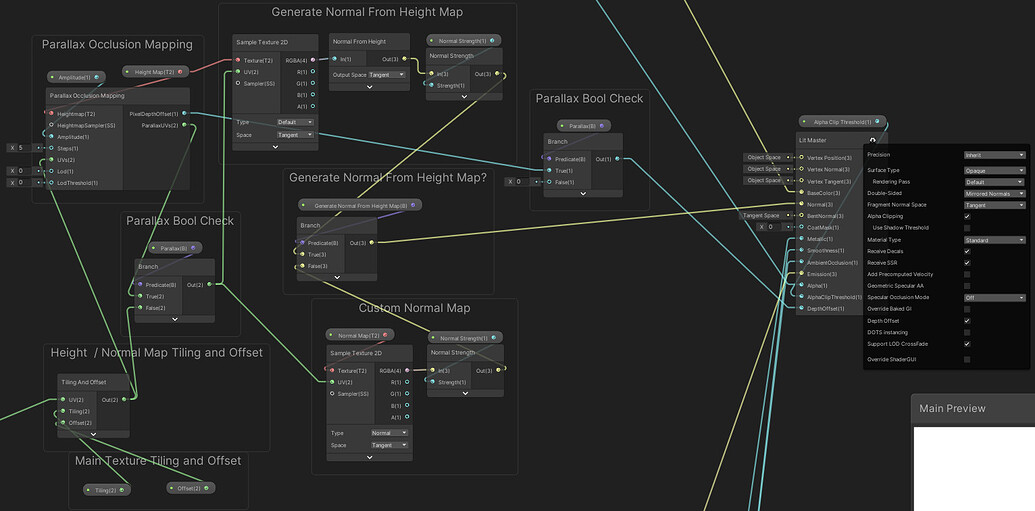The height and width of the screenshot is (511, 1035).
Task: Click the Tiling And Offset Out(2) port
Action: pyautogui.click(x=124, y=399)
